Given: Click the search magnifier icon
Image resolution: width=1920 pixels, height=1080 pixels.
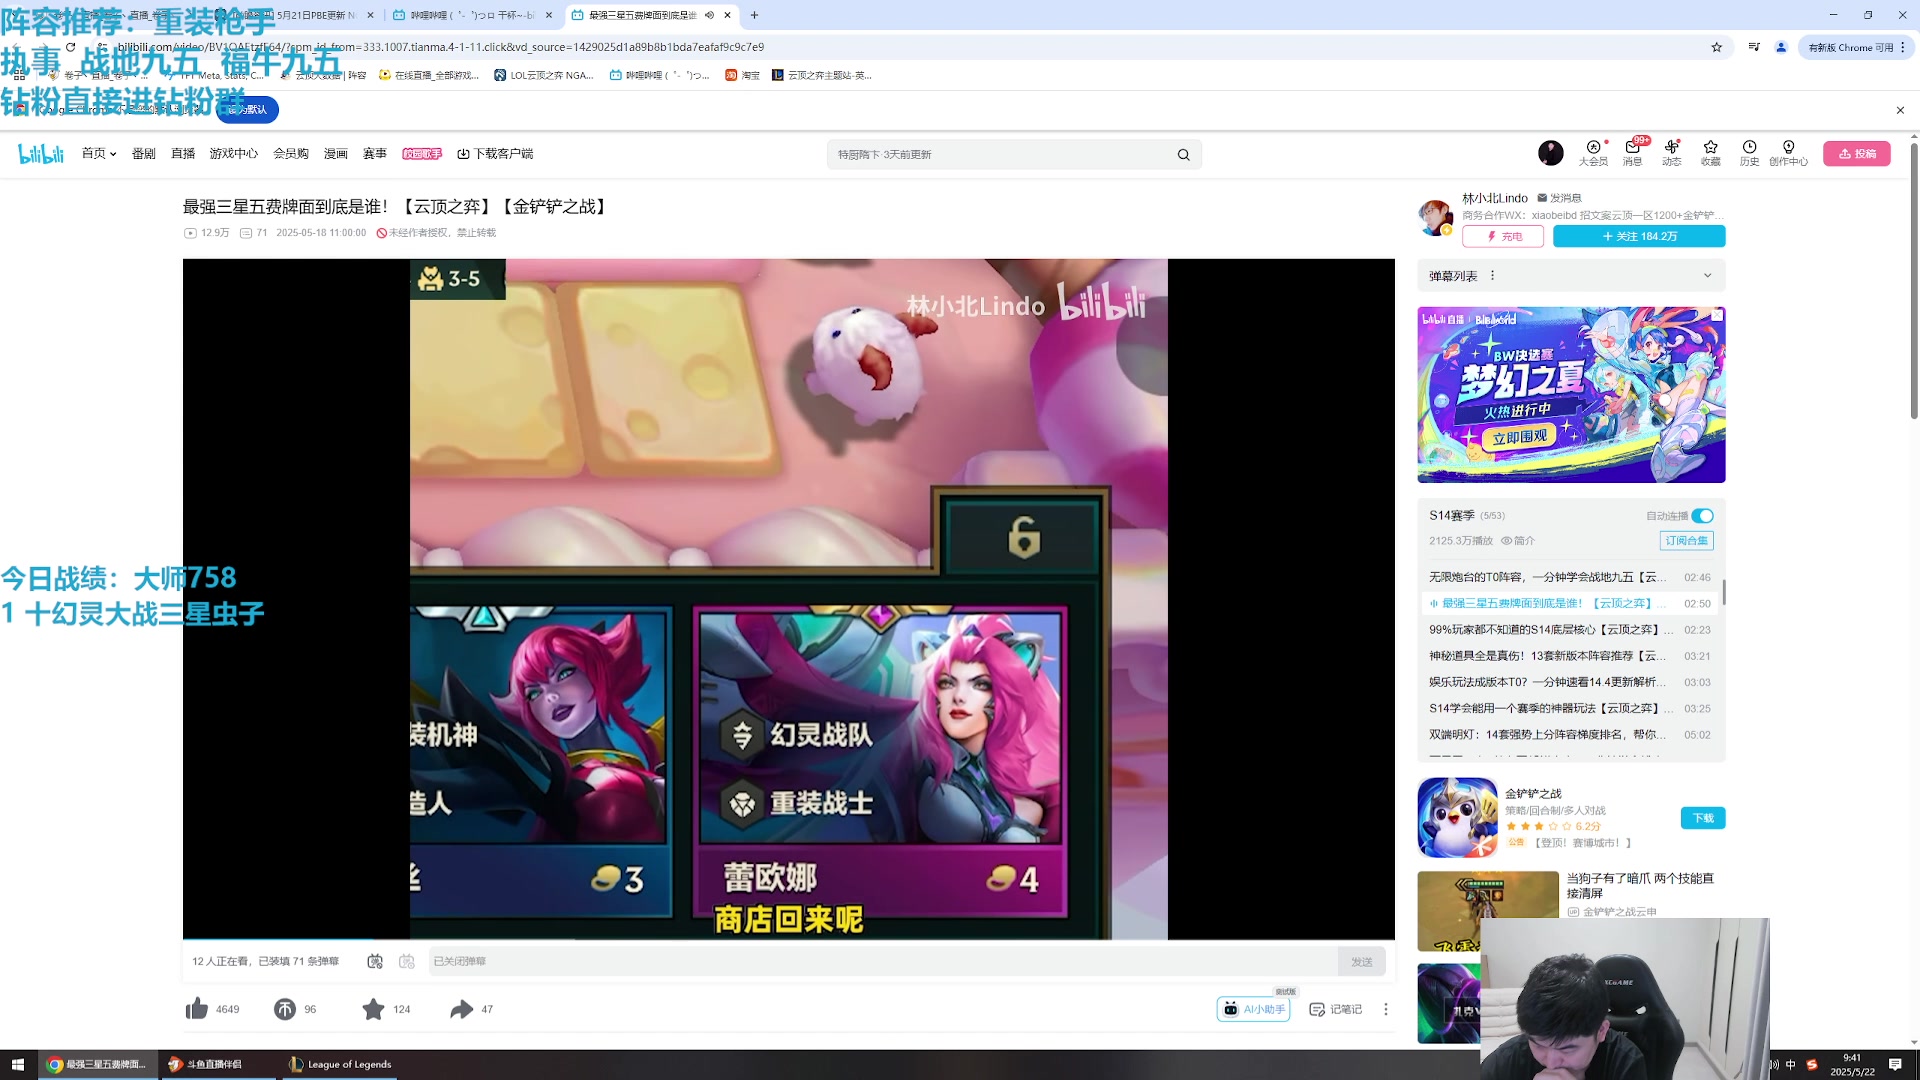Looking at the screenshot, I should click(1183, 154).
